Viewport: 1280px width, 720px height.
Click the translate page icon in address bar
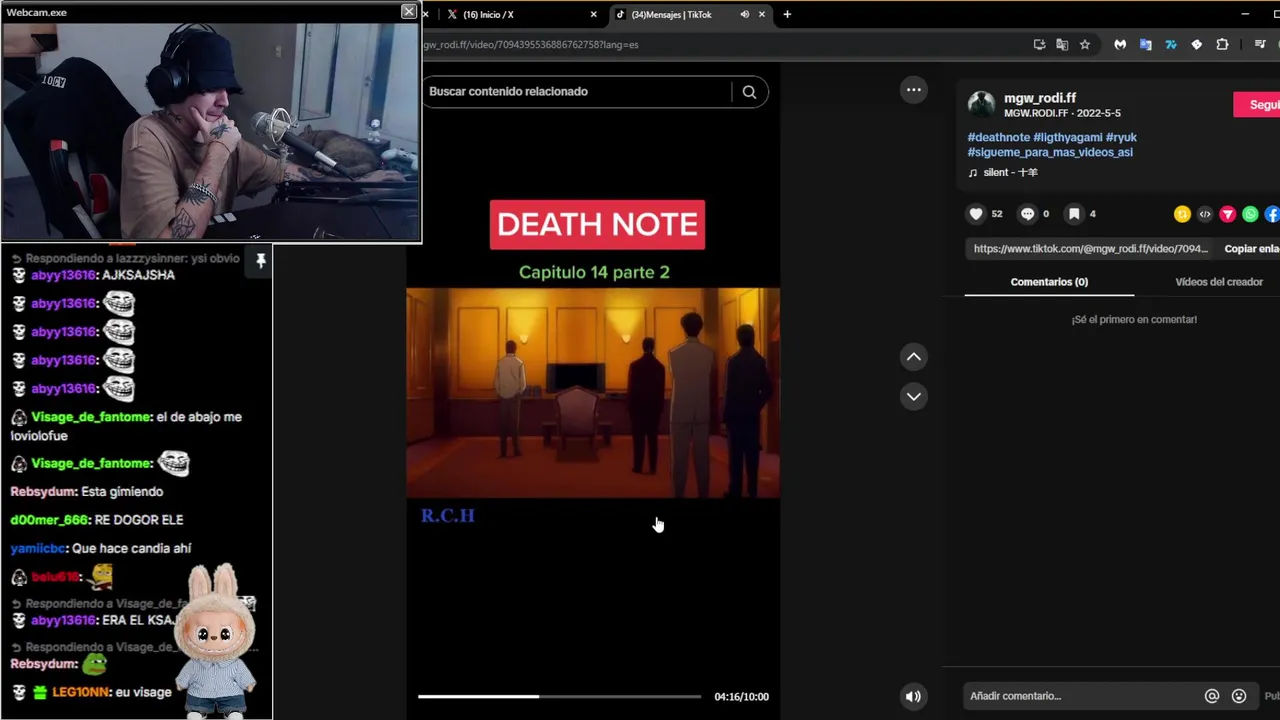pos(1062,44)
